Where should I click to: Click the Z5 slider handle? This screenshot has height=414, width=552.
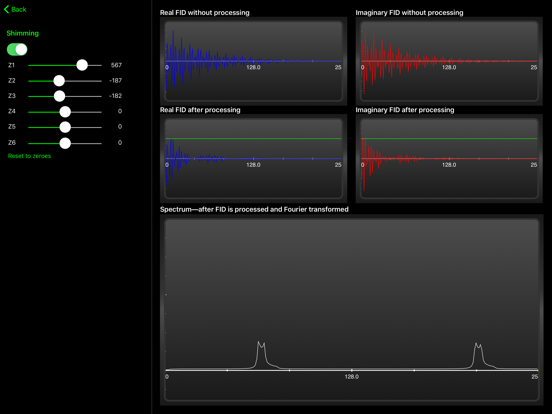coord(65,127)
